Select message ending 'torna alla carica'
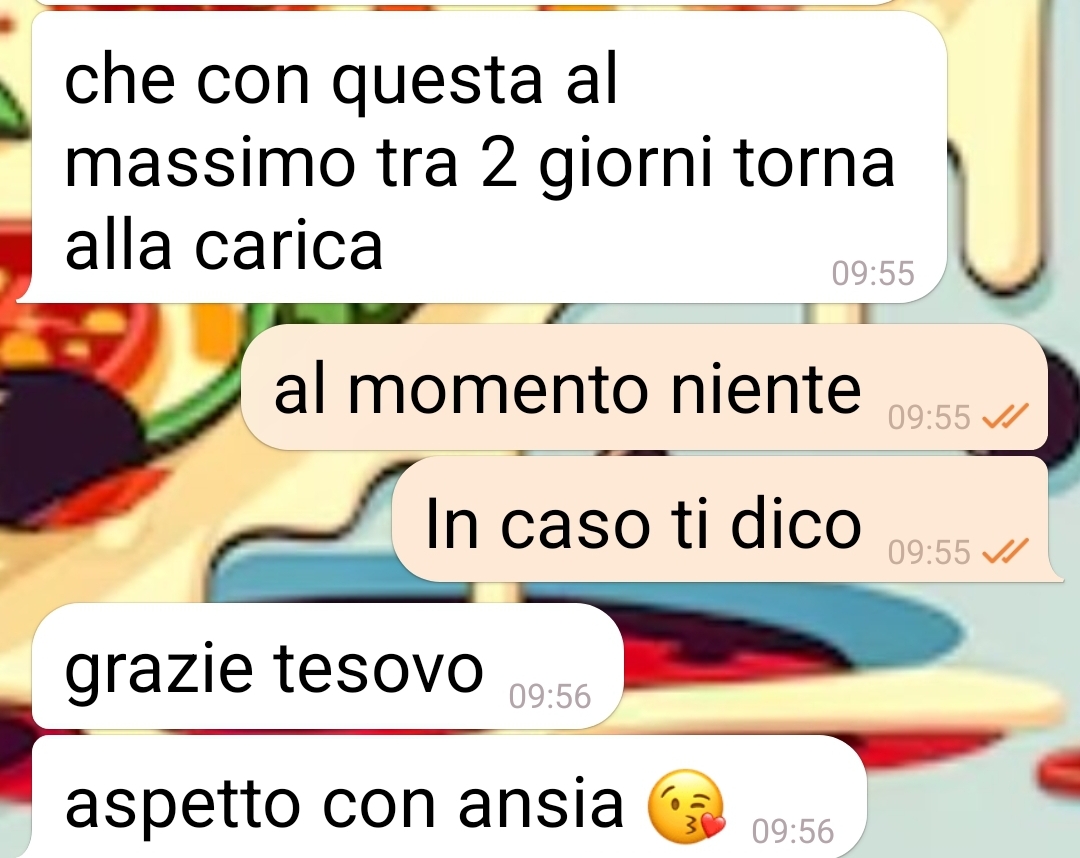The height and width of the screenshot is (858, 1080). pos(489,157)
